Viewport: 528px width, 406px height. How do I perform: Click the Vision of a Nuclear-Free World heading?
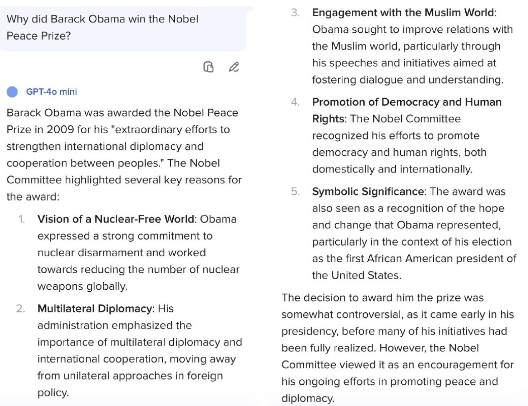click(x=116, y=219)
